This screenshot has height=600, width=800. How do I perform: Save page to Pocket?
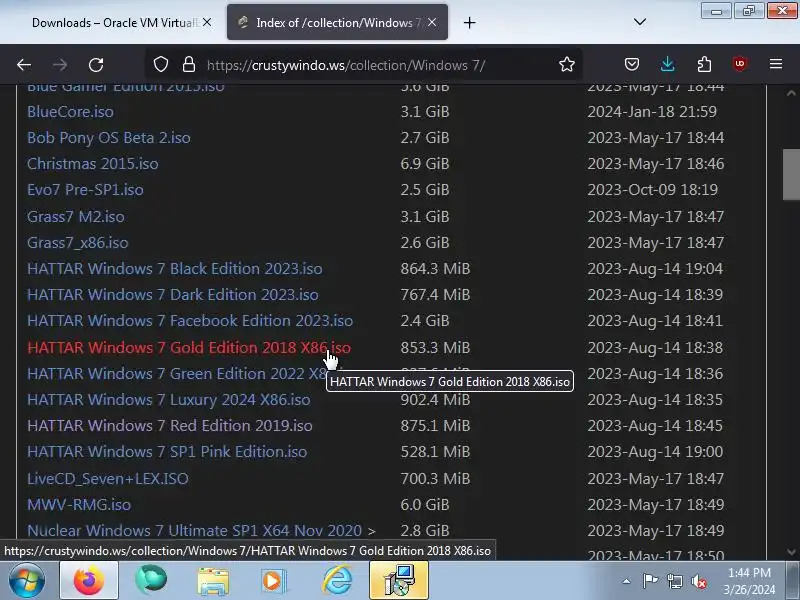click(632, 65)
